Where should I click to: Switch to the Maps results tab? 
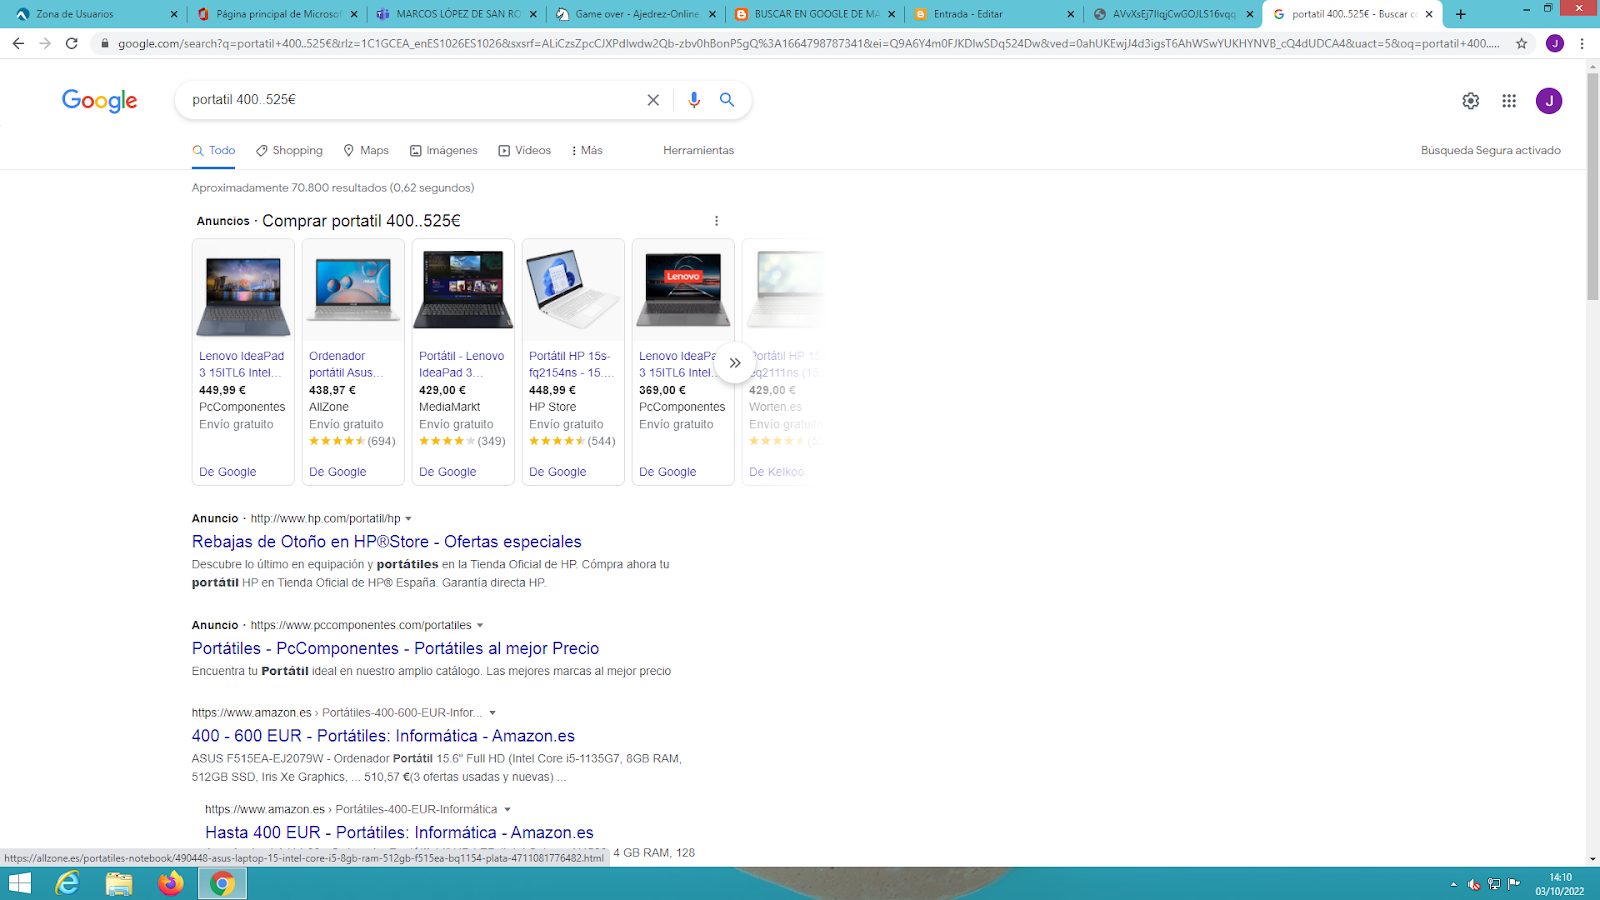[366, 151]
